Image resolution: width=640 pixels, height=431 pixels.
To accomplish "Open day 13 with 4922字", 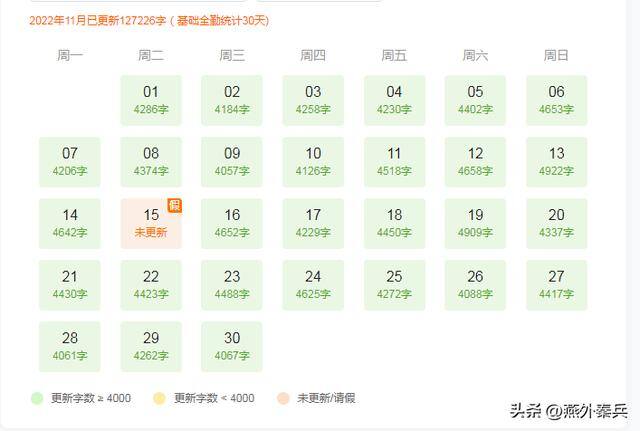I will [556, 162].
